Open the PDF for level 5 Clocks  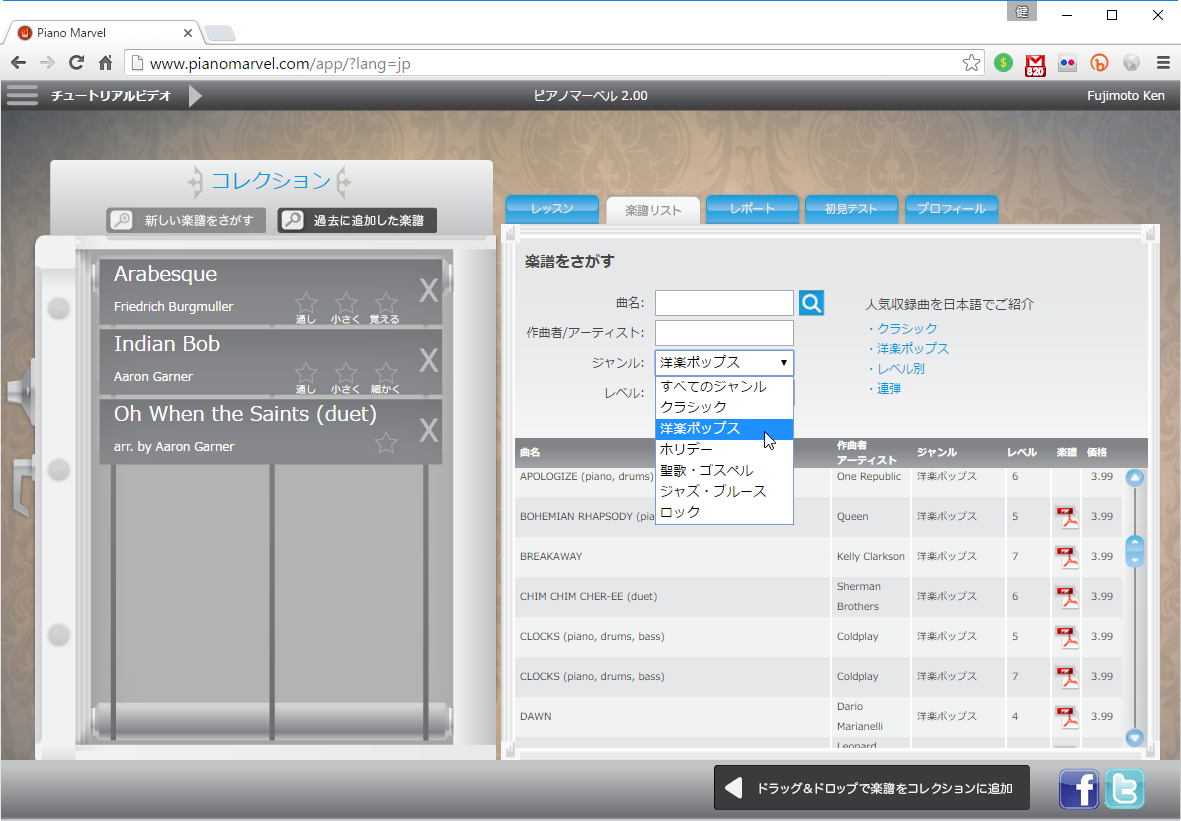pyautogui.click(x=1067, y=637)
